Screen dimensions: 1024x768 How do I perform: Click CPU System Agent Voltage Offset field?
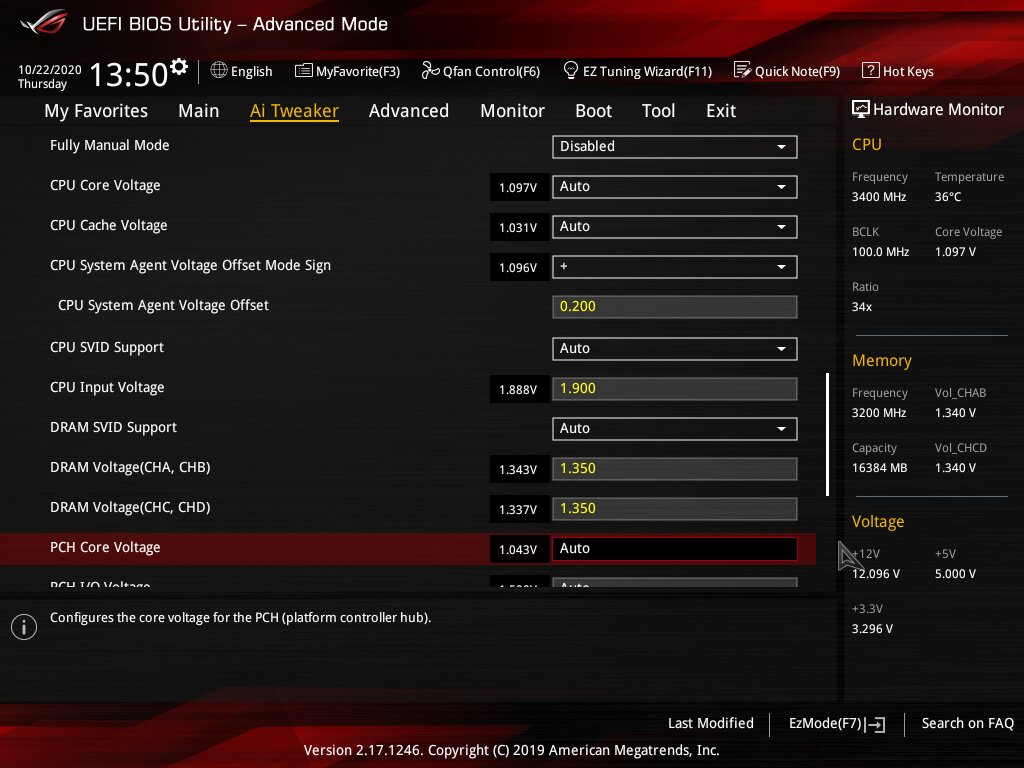click(674, 306)
